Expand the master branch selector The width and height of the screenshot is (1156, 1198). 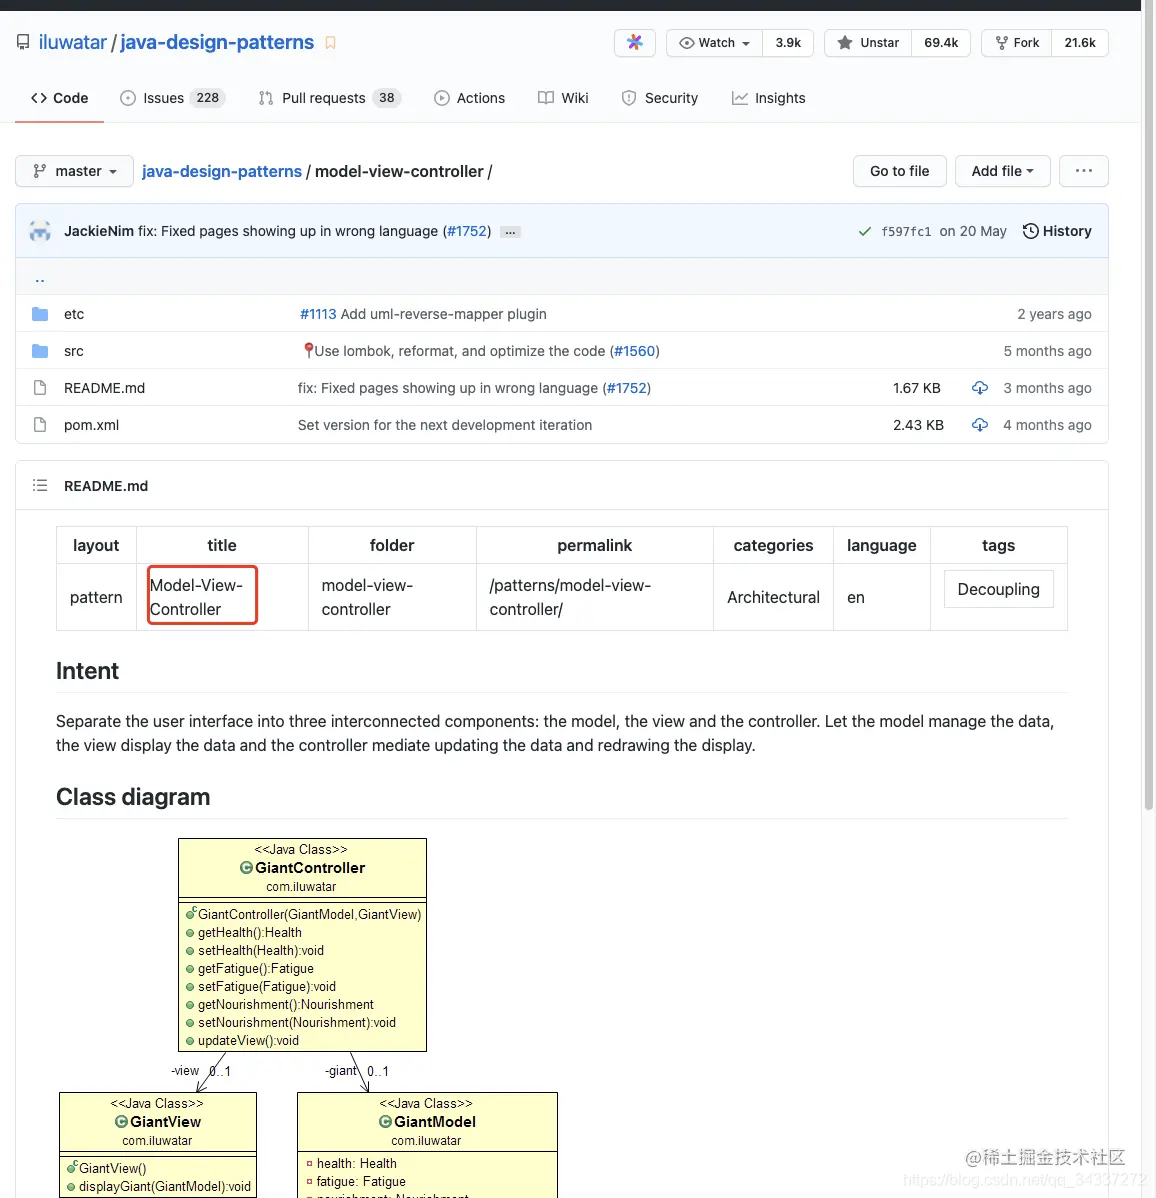pos(74,171)
